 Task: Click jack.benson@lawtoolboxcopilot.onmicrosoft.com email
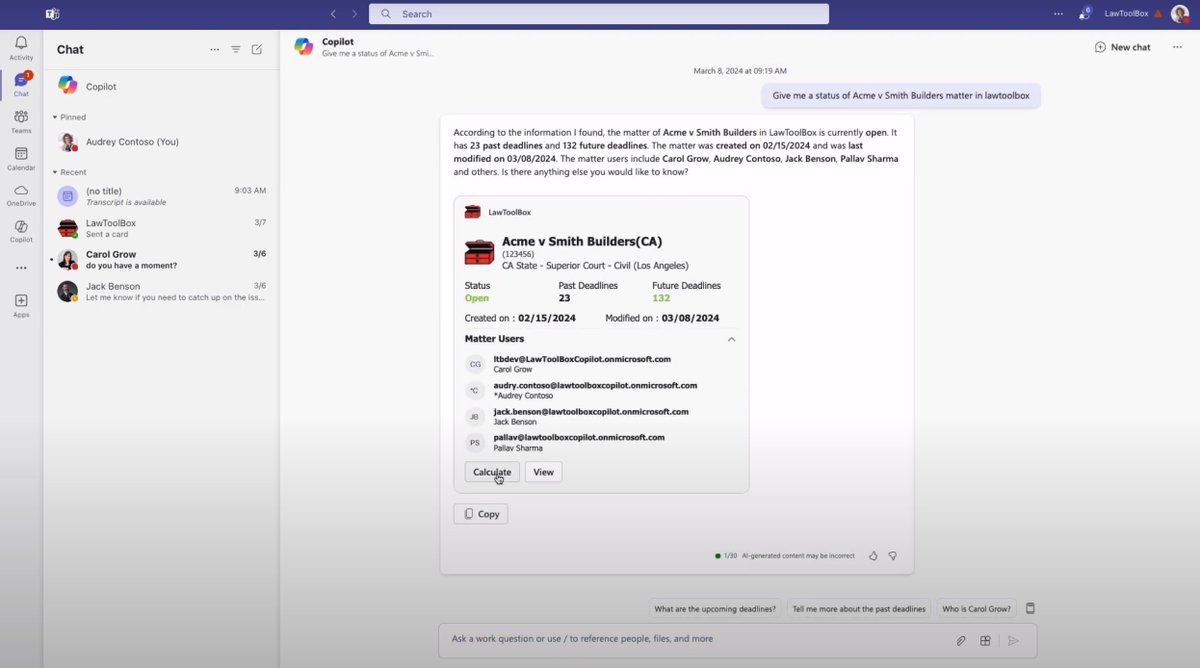tap(591, 411)
